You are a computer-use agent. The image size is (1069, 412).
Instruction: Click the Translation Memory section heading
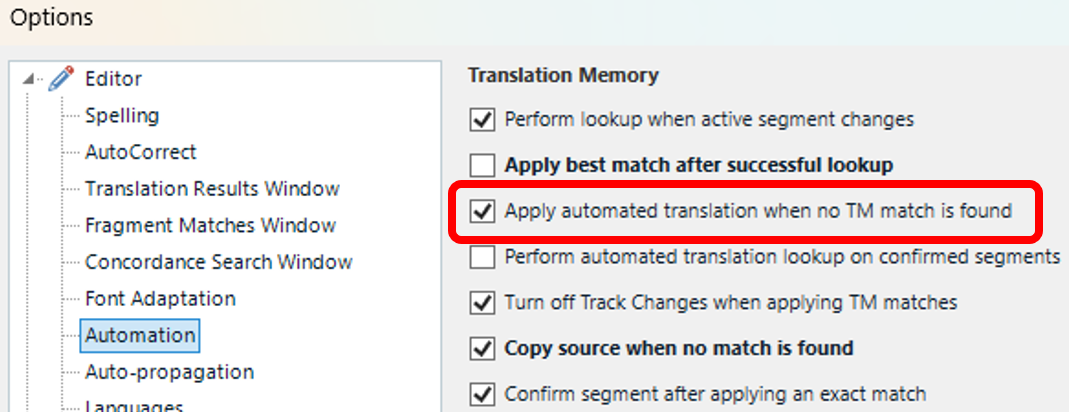[563, 75]
